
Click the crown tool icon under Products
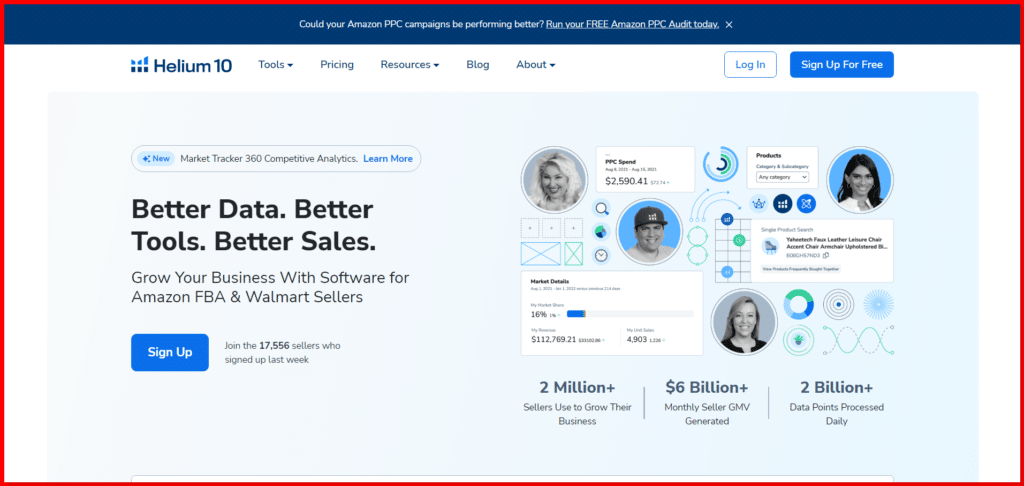point(759,204)
